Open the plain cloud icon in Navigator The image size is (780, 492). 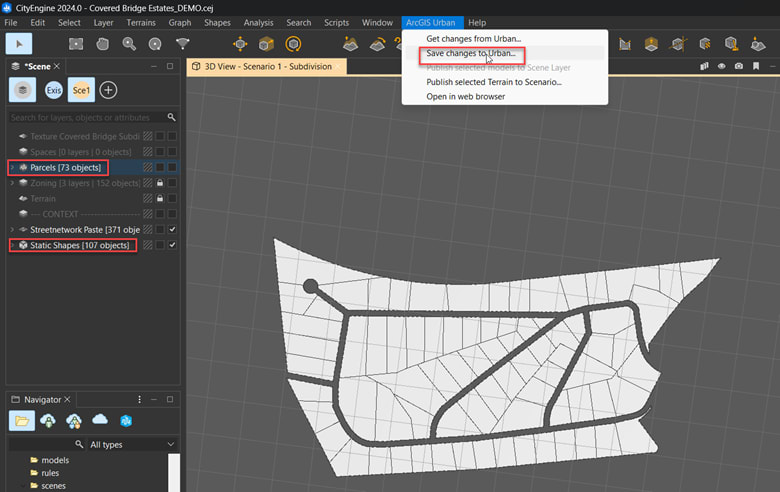[x=100, y=420]
